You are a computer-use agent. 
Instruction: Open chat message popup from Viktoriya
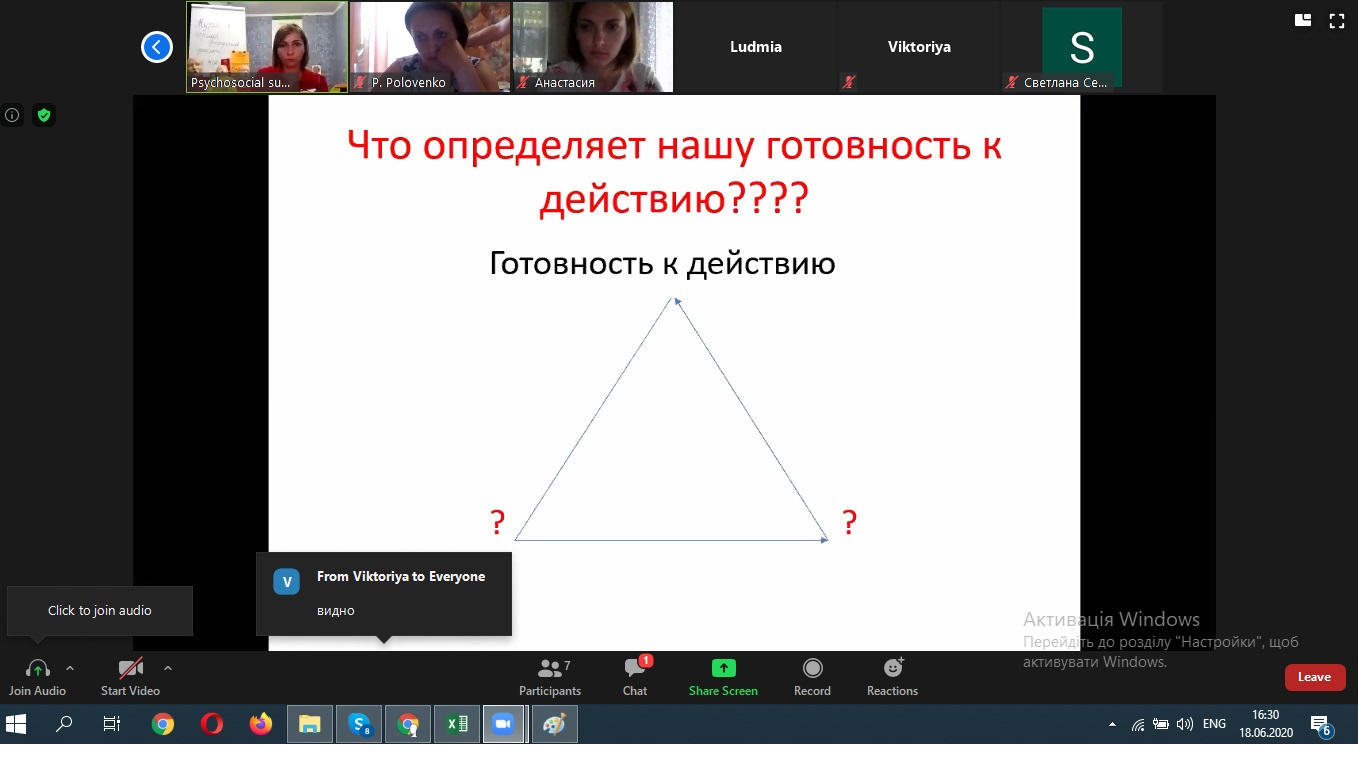384,594
